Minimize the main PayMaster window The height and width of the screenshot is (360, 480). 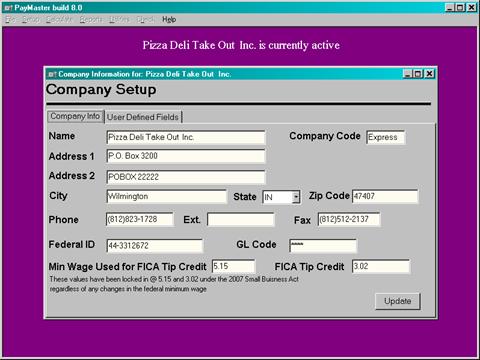coord(450,7)
